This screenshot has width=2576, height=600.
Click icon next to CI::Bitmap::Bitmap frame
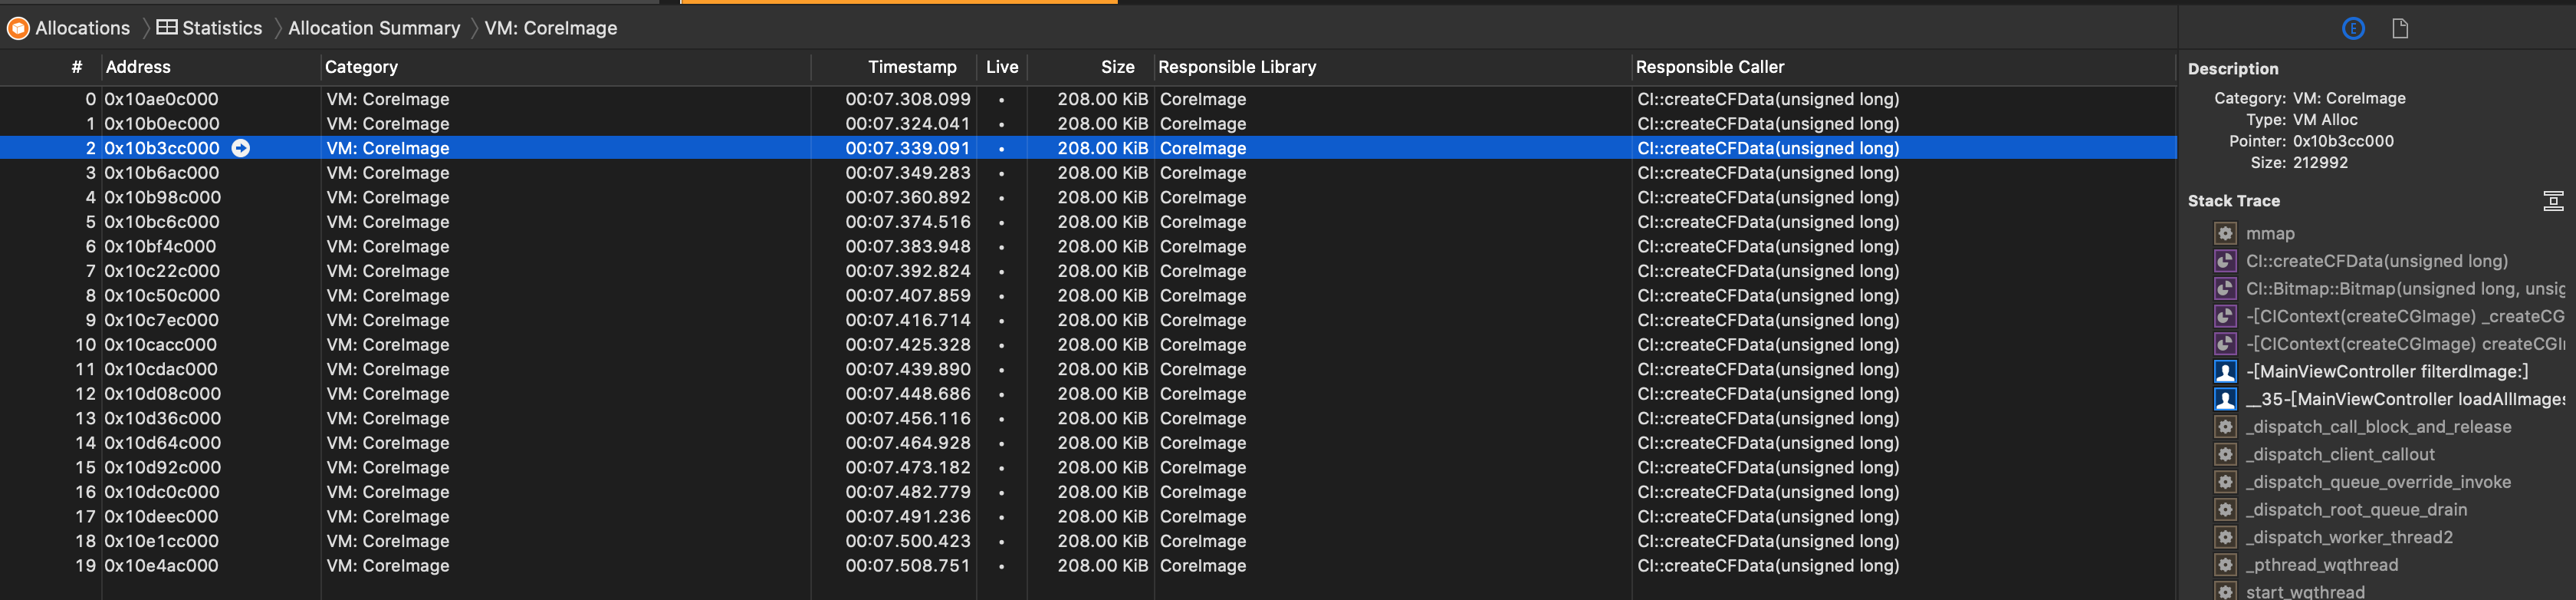[2225, 289]
